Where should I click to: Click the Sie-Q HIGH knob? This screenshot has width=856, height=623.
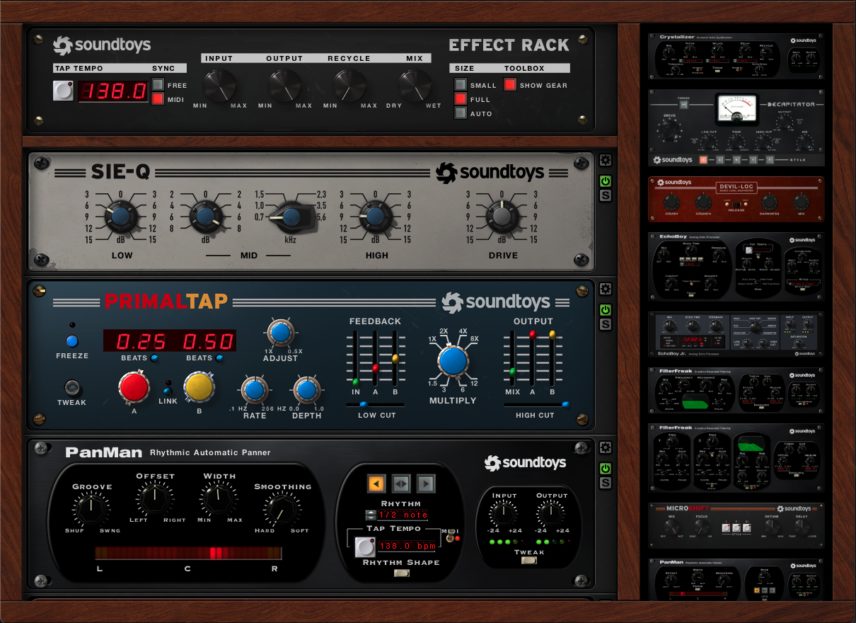[375, 216]
